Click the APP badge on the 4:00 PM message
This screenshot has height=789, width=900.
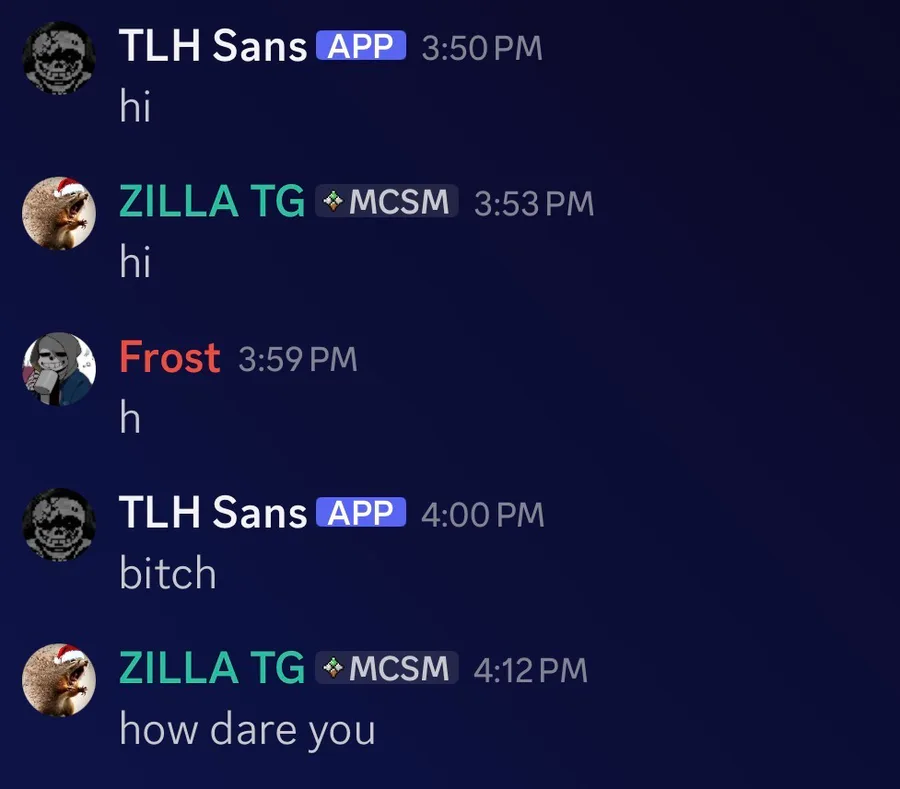click(x=361, y=513)
